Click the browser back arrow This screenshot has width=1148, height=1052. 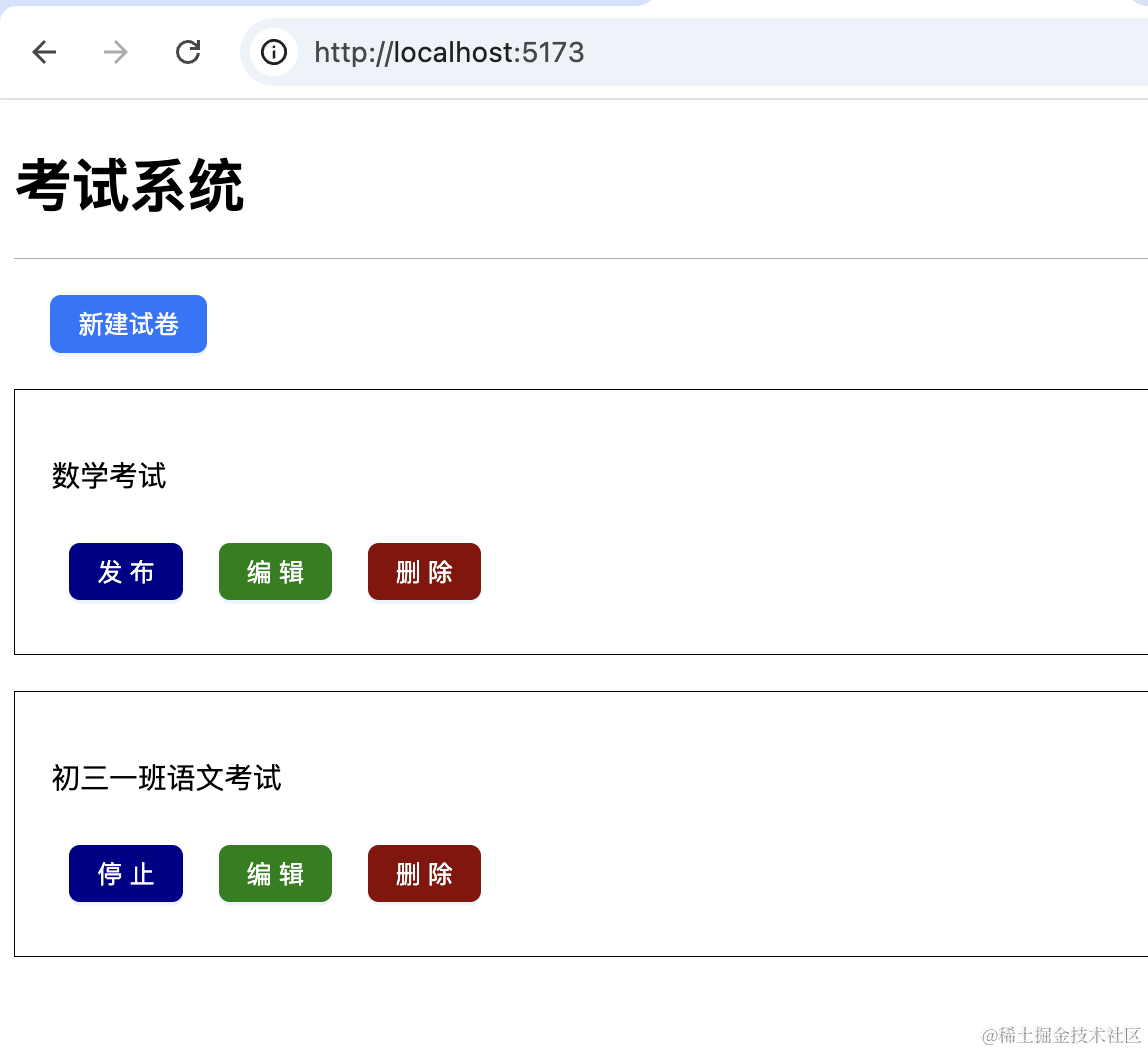pyautogui.click(x=44, y=52)
